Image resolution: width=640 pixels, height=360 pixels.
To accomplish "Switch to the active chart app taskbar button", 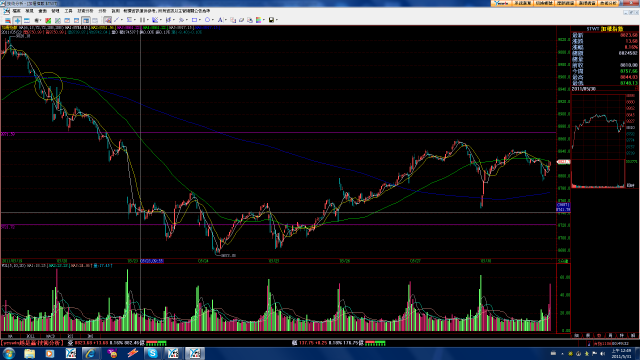I will coord(195,353).
